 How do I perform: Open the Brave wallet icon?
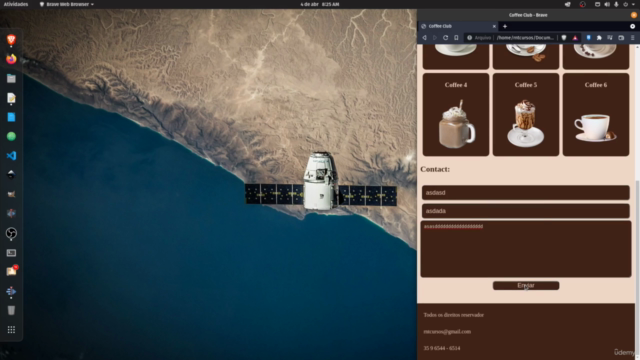tap(621, 38)
